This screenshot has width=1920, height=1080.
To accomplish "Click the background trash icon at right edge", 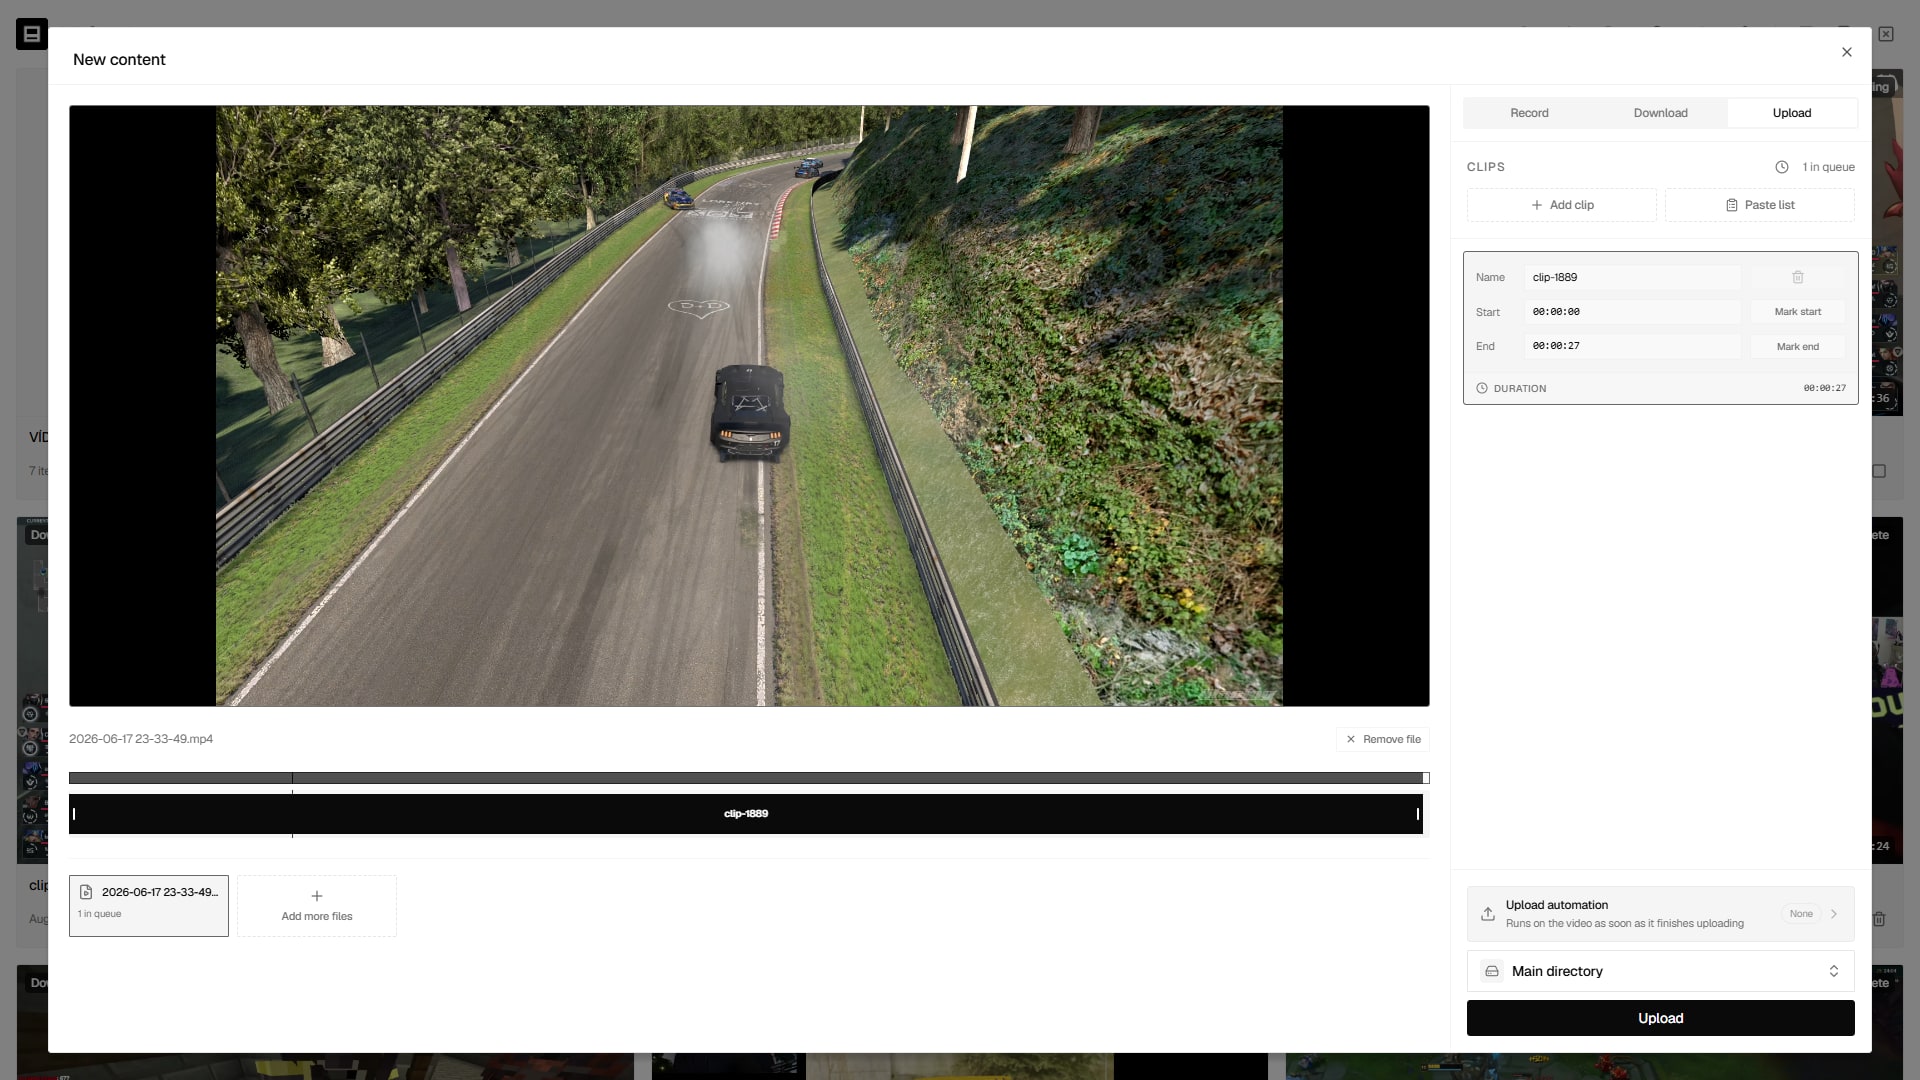I will pyautogui.click(x=1879, y=919).
